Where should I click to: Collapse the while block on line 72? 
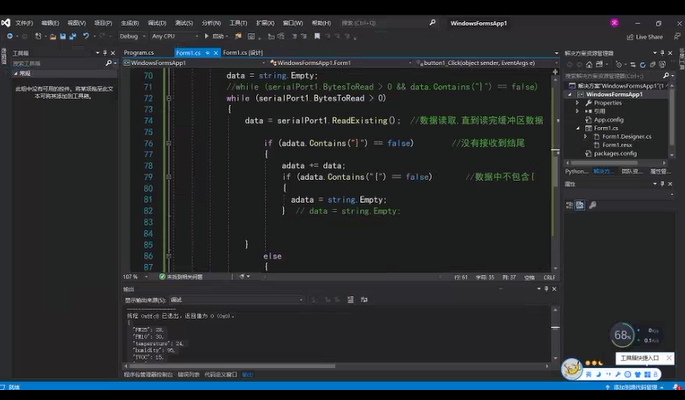(x=169, y=98)
